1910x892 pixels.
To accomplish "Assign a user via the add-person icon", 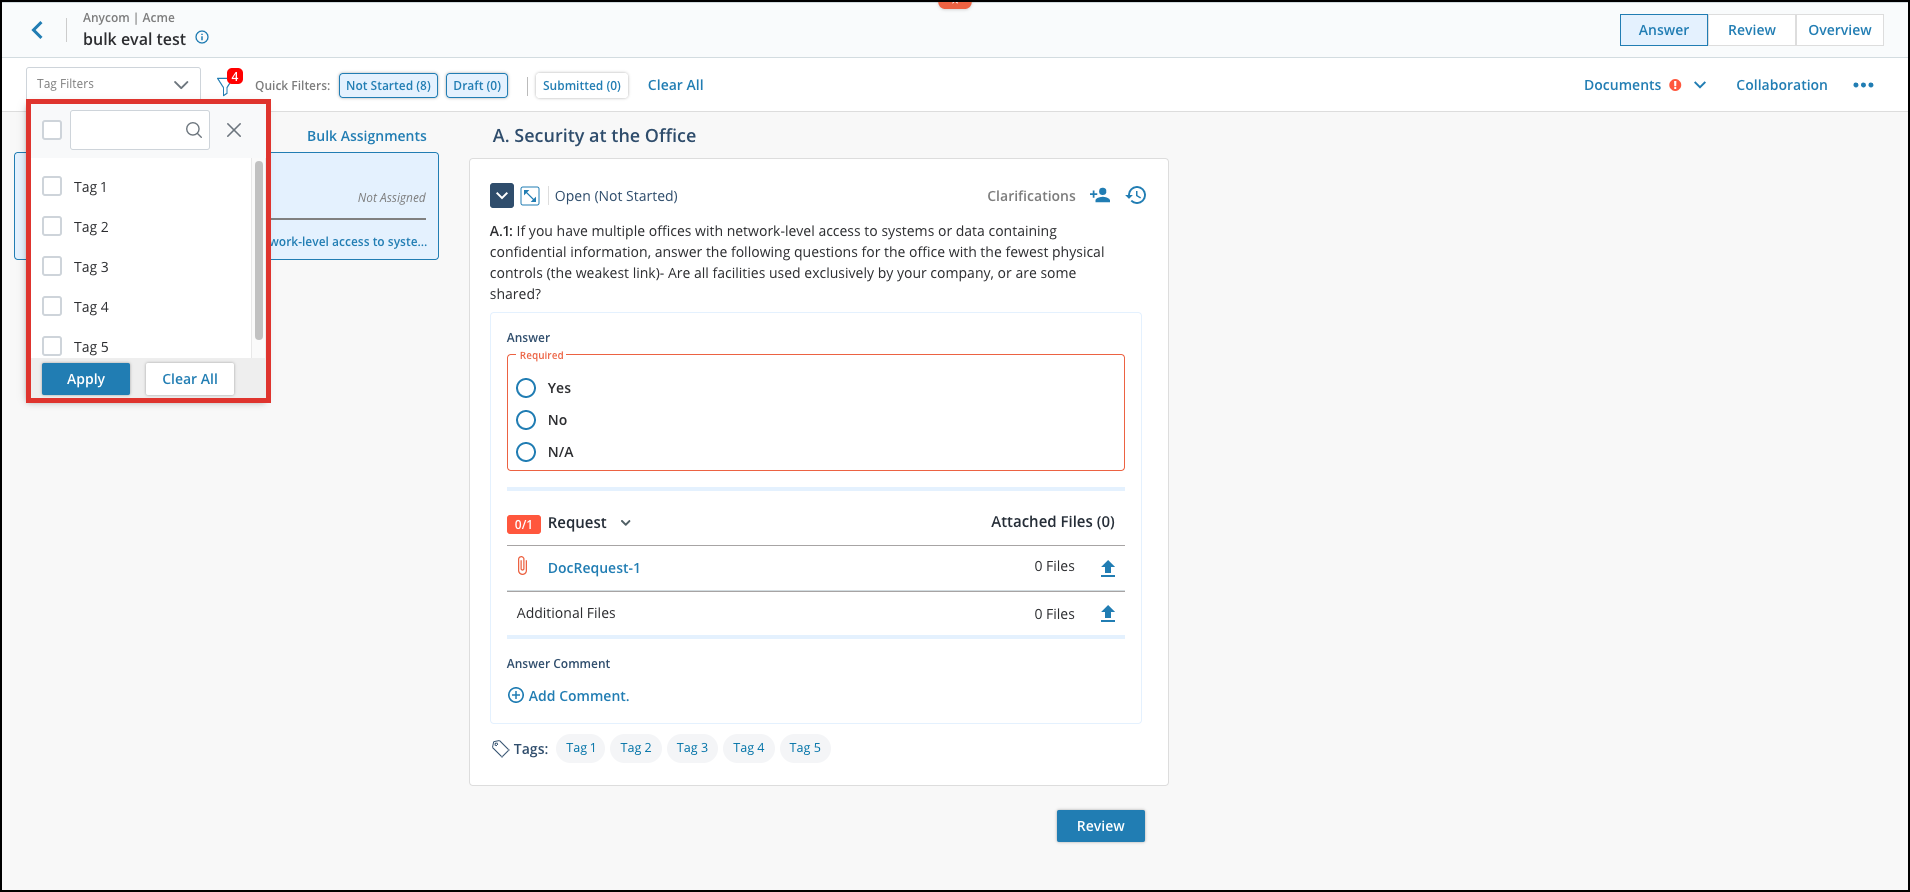I will (x=1100, y=195).
